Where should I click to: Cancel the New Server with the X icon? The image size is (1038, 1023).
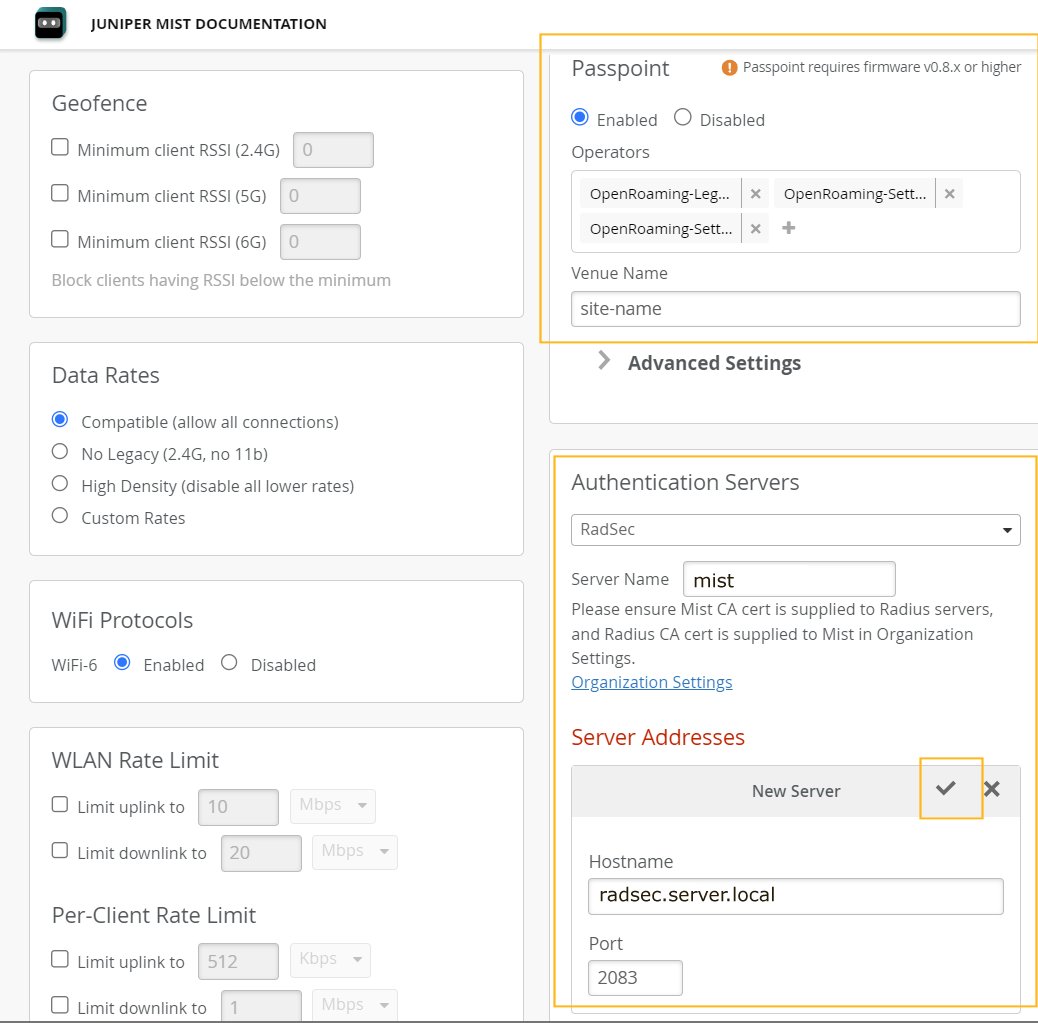992,789
